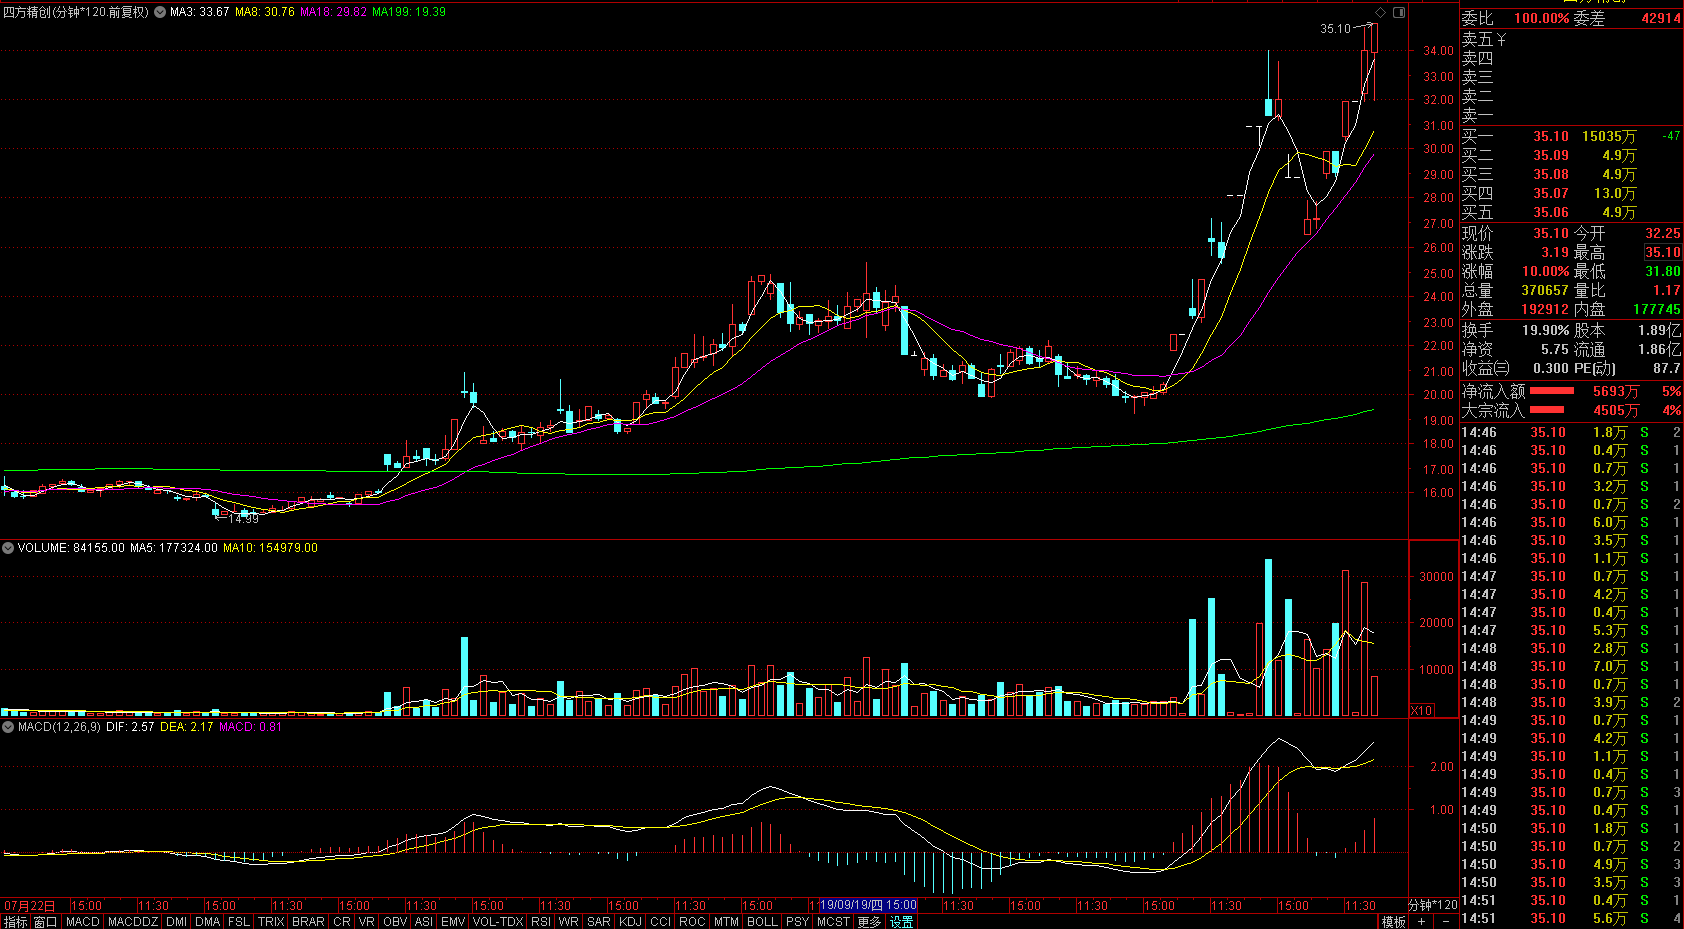This screenshot has height=929, width=1684.
Task: Click the 模板 template button
Action: pos(1393,922)
